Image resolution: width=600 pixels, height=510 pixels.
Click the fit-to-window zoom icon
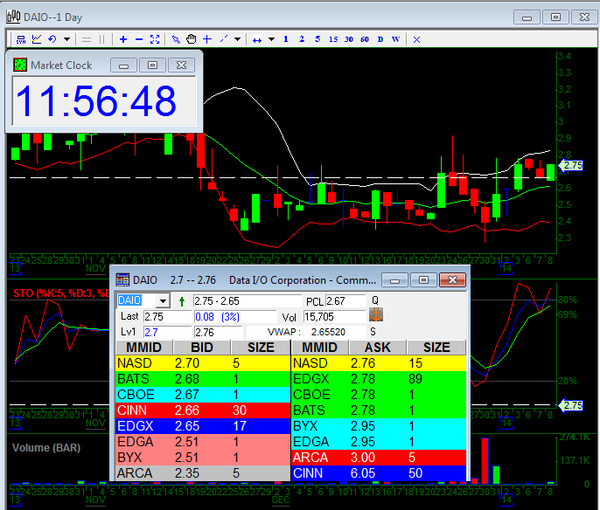[x=154, y=39]
